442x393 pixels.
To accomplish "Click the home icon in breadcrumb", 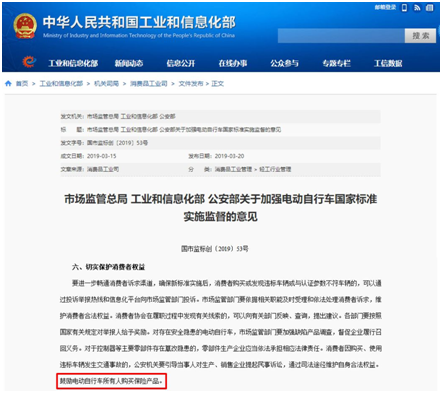I will pyautogui.click(x=8, y=83).
